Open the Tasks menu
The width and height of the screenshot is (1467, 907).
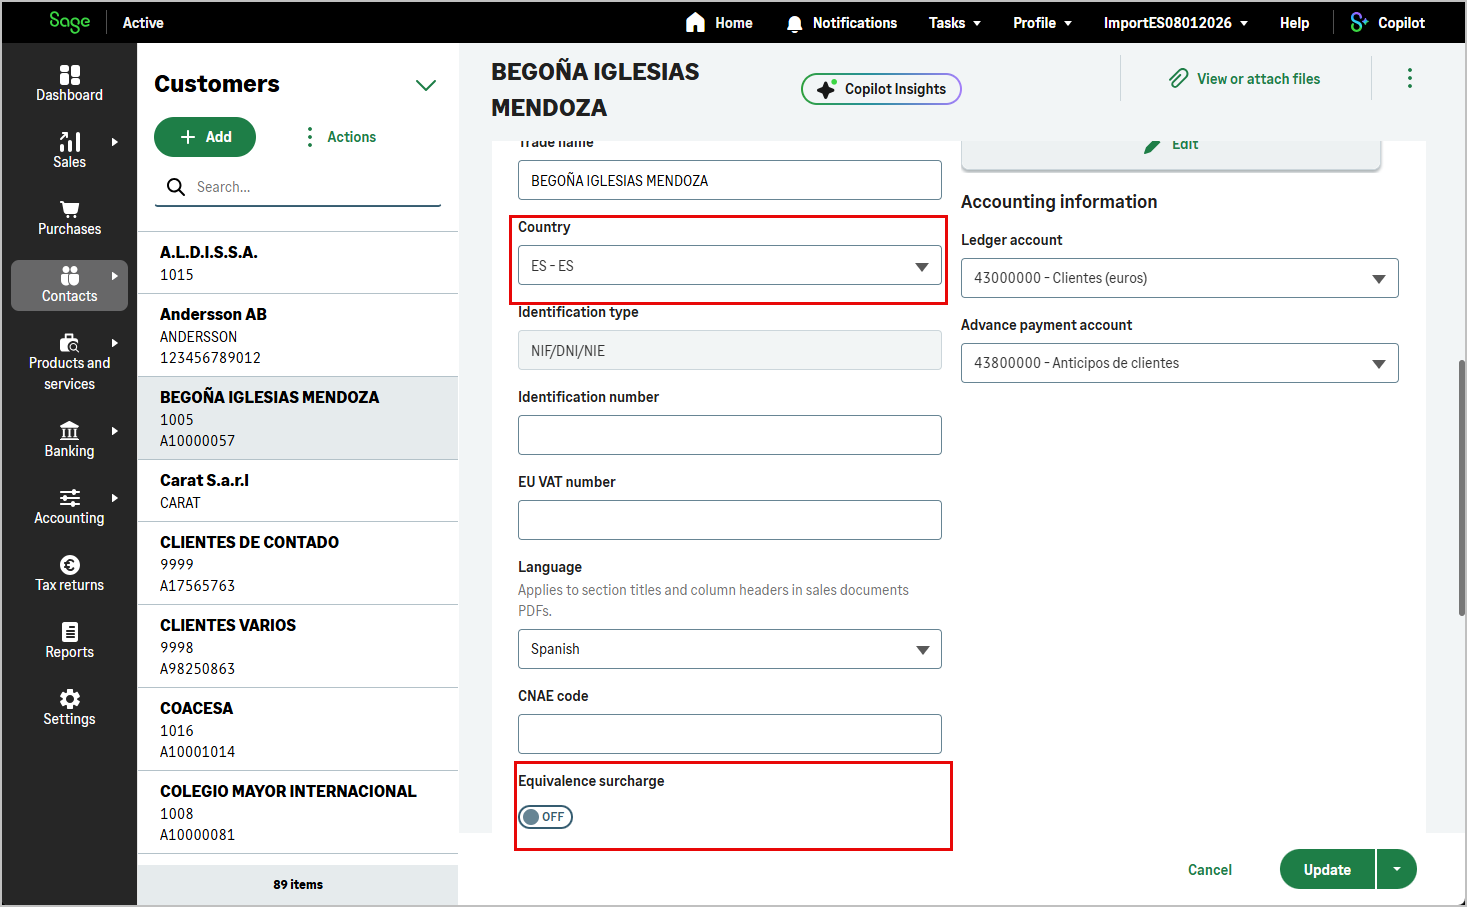(954, 23)
